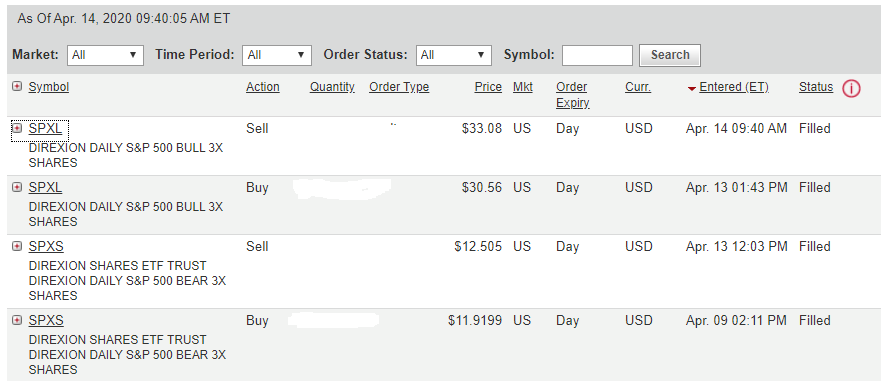Expand the SPXS Sell order row
881x381 pixels.
(17, 246)
